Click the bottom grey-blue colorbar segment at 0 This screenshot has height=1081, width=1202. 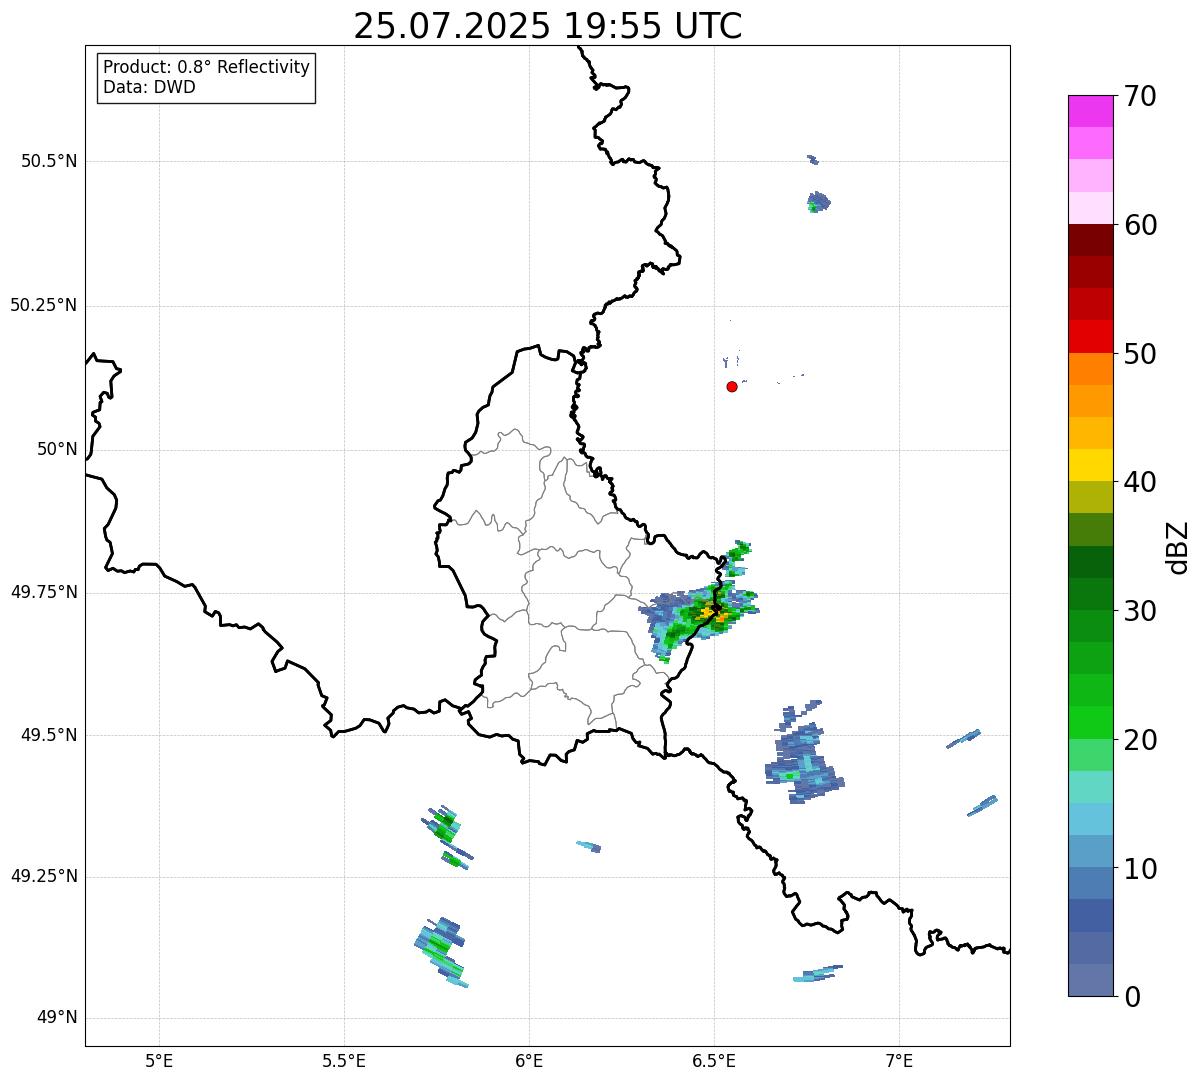1090,980
